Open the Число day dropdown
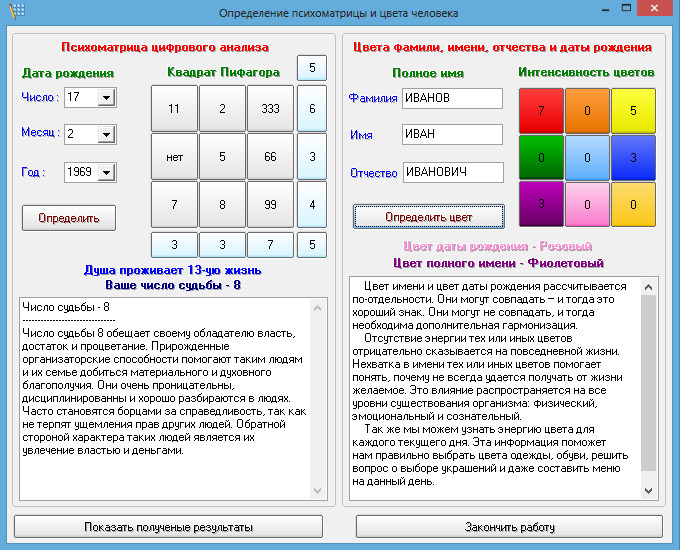The width and height of the screenshot is (680, 550). click(x=106, y=98)
